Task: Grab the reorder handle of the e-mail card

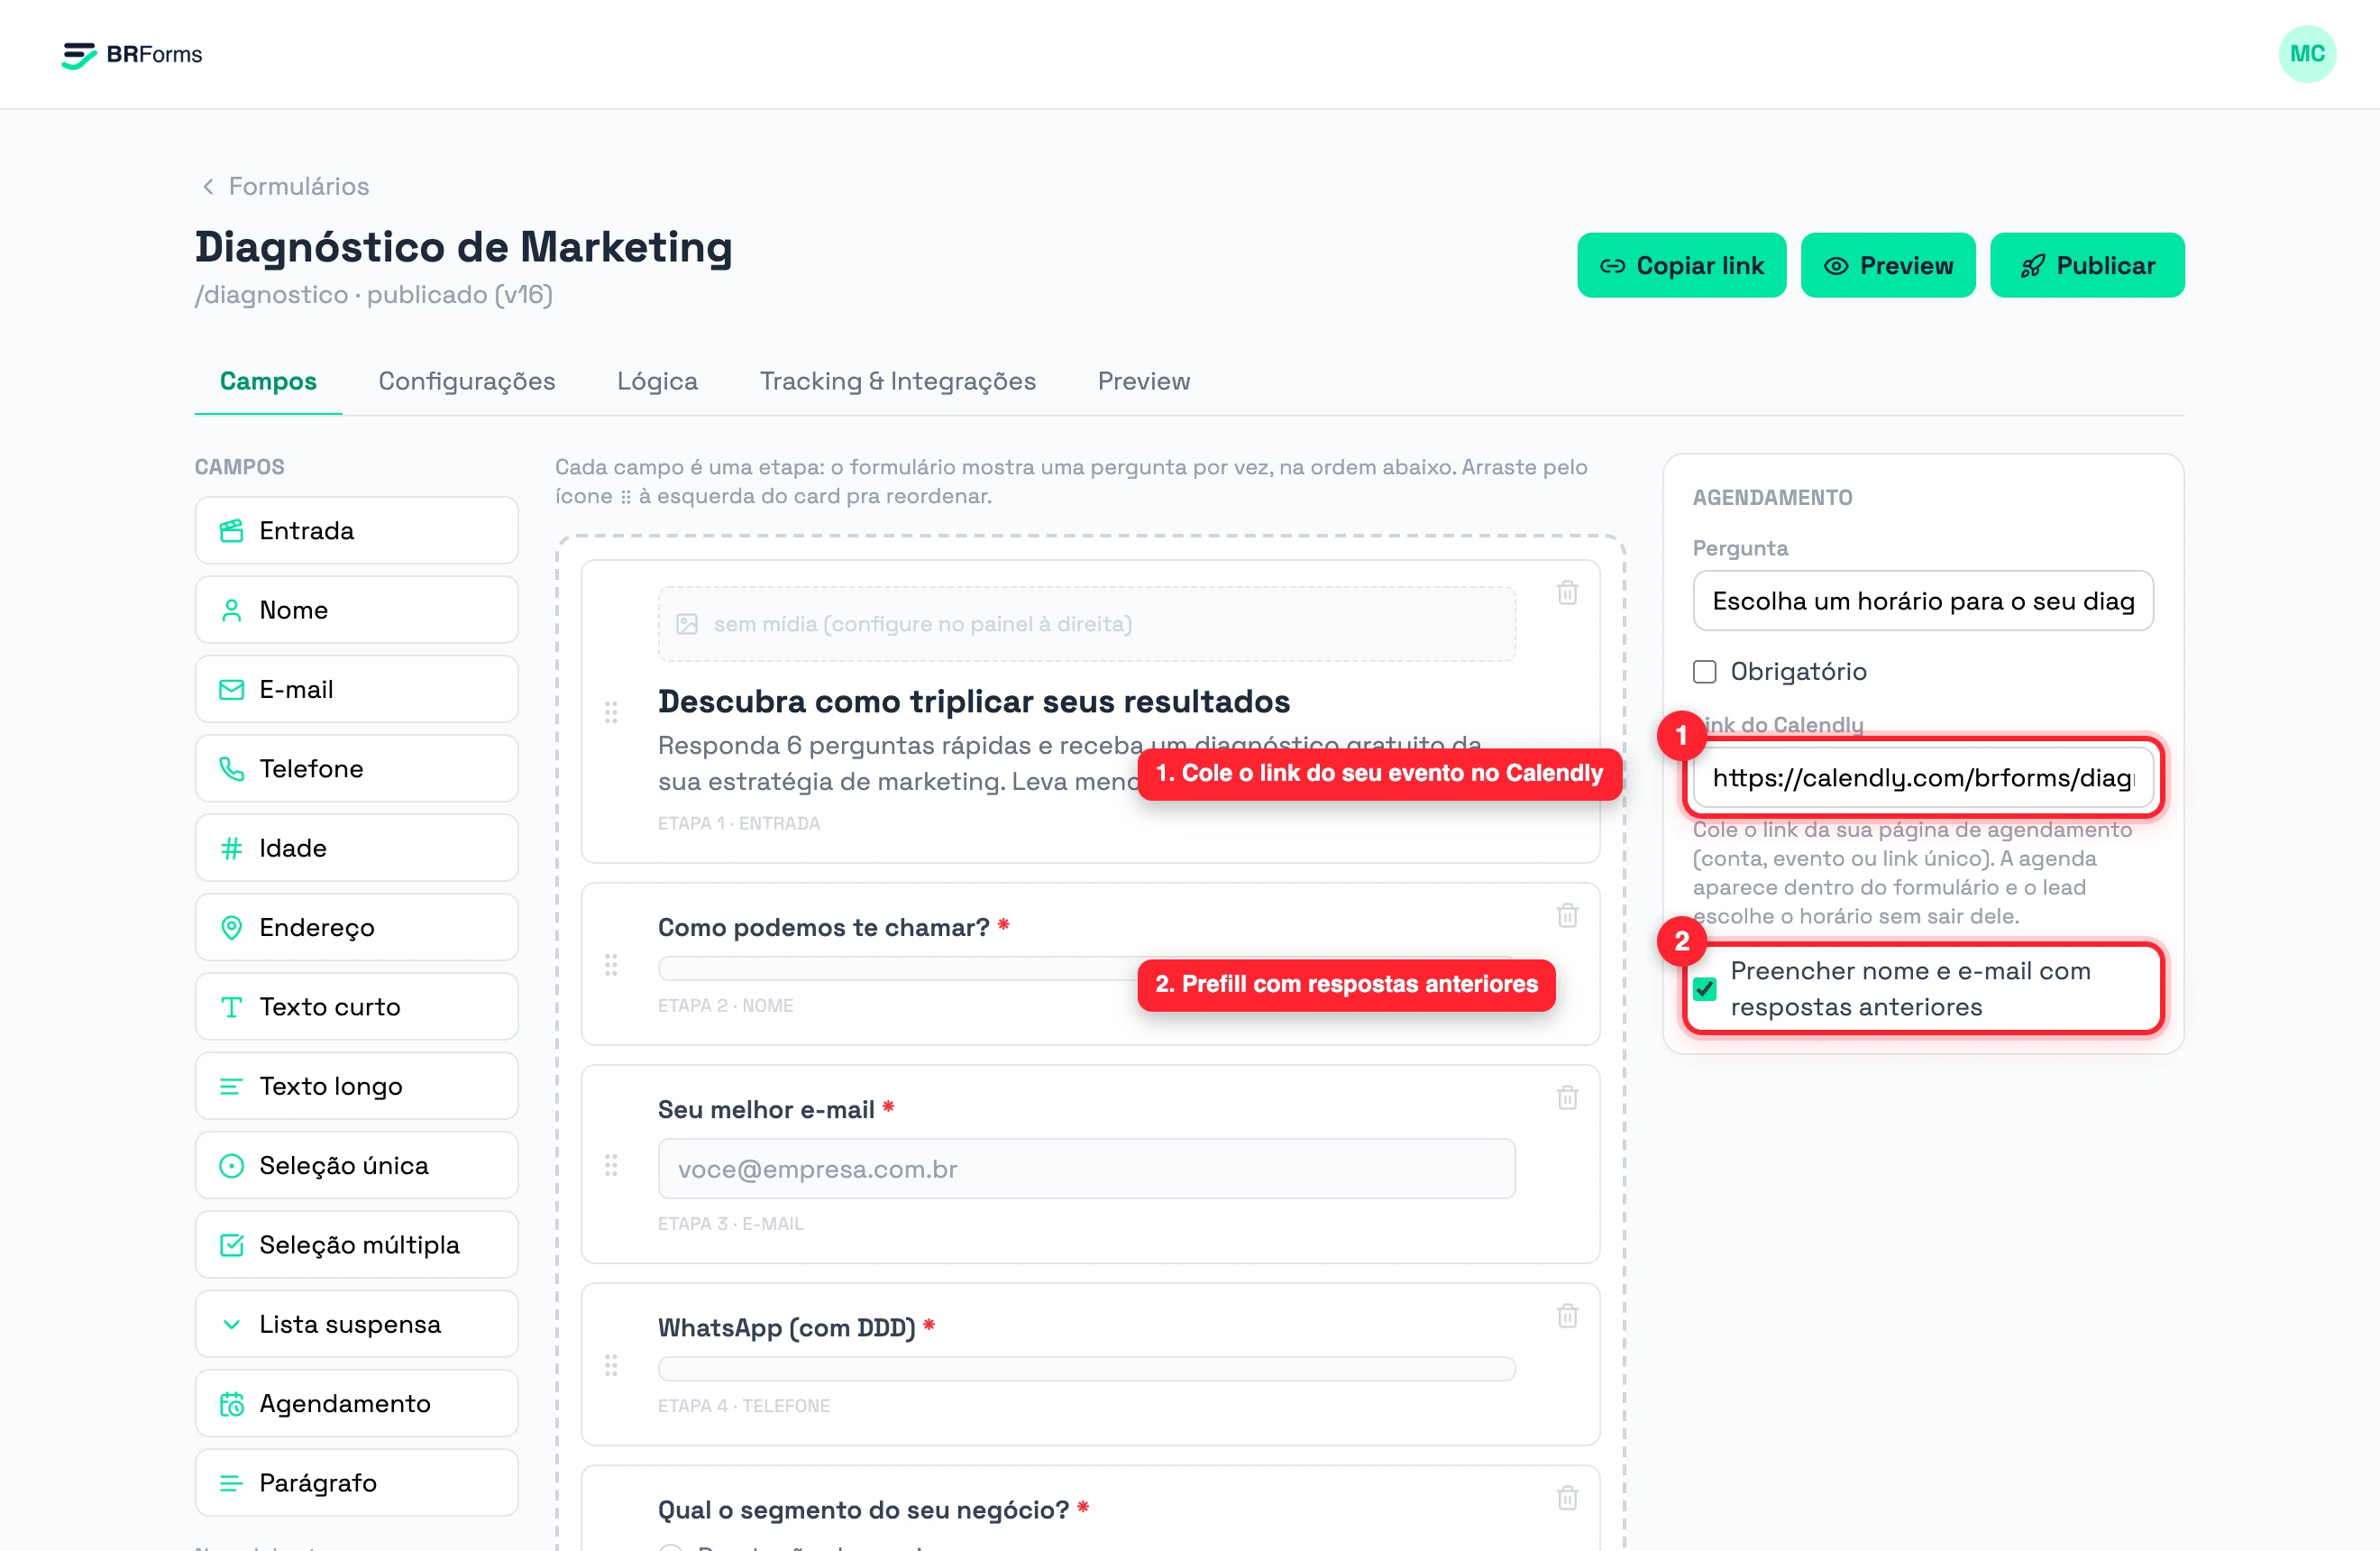Action: [x=611, y=1165]
